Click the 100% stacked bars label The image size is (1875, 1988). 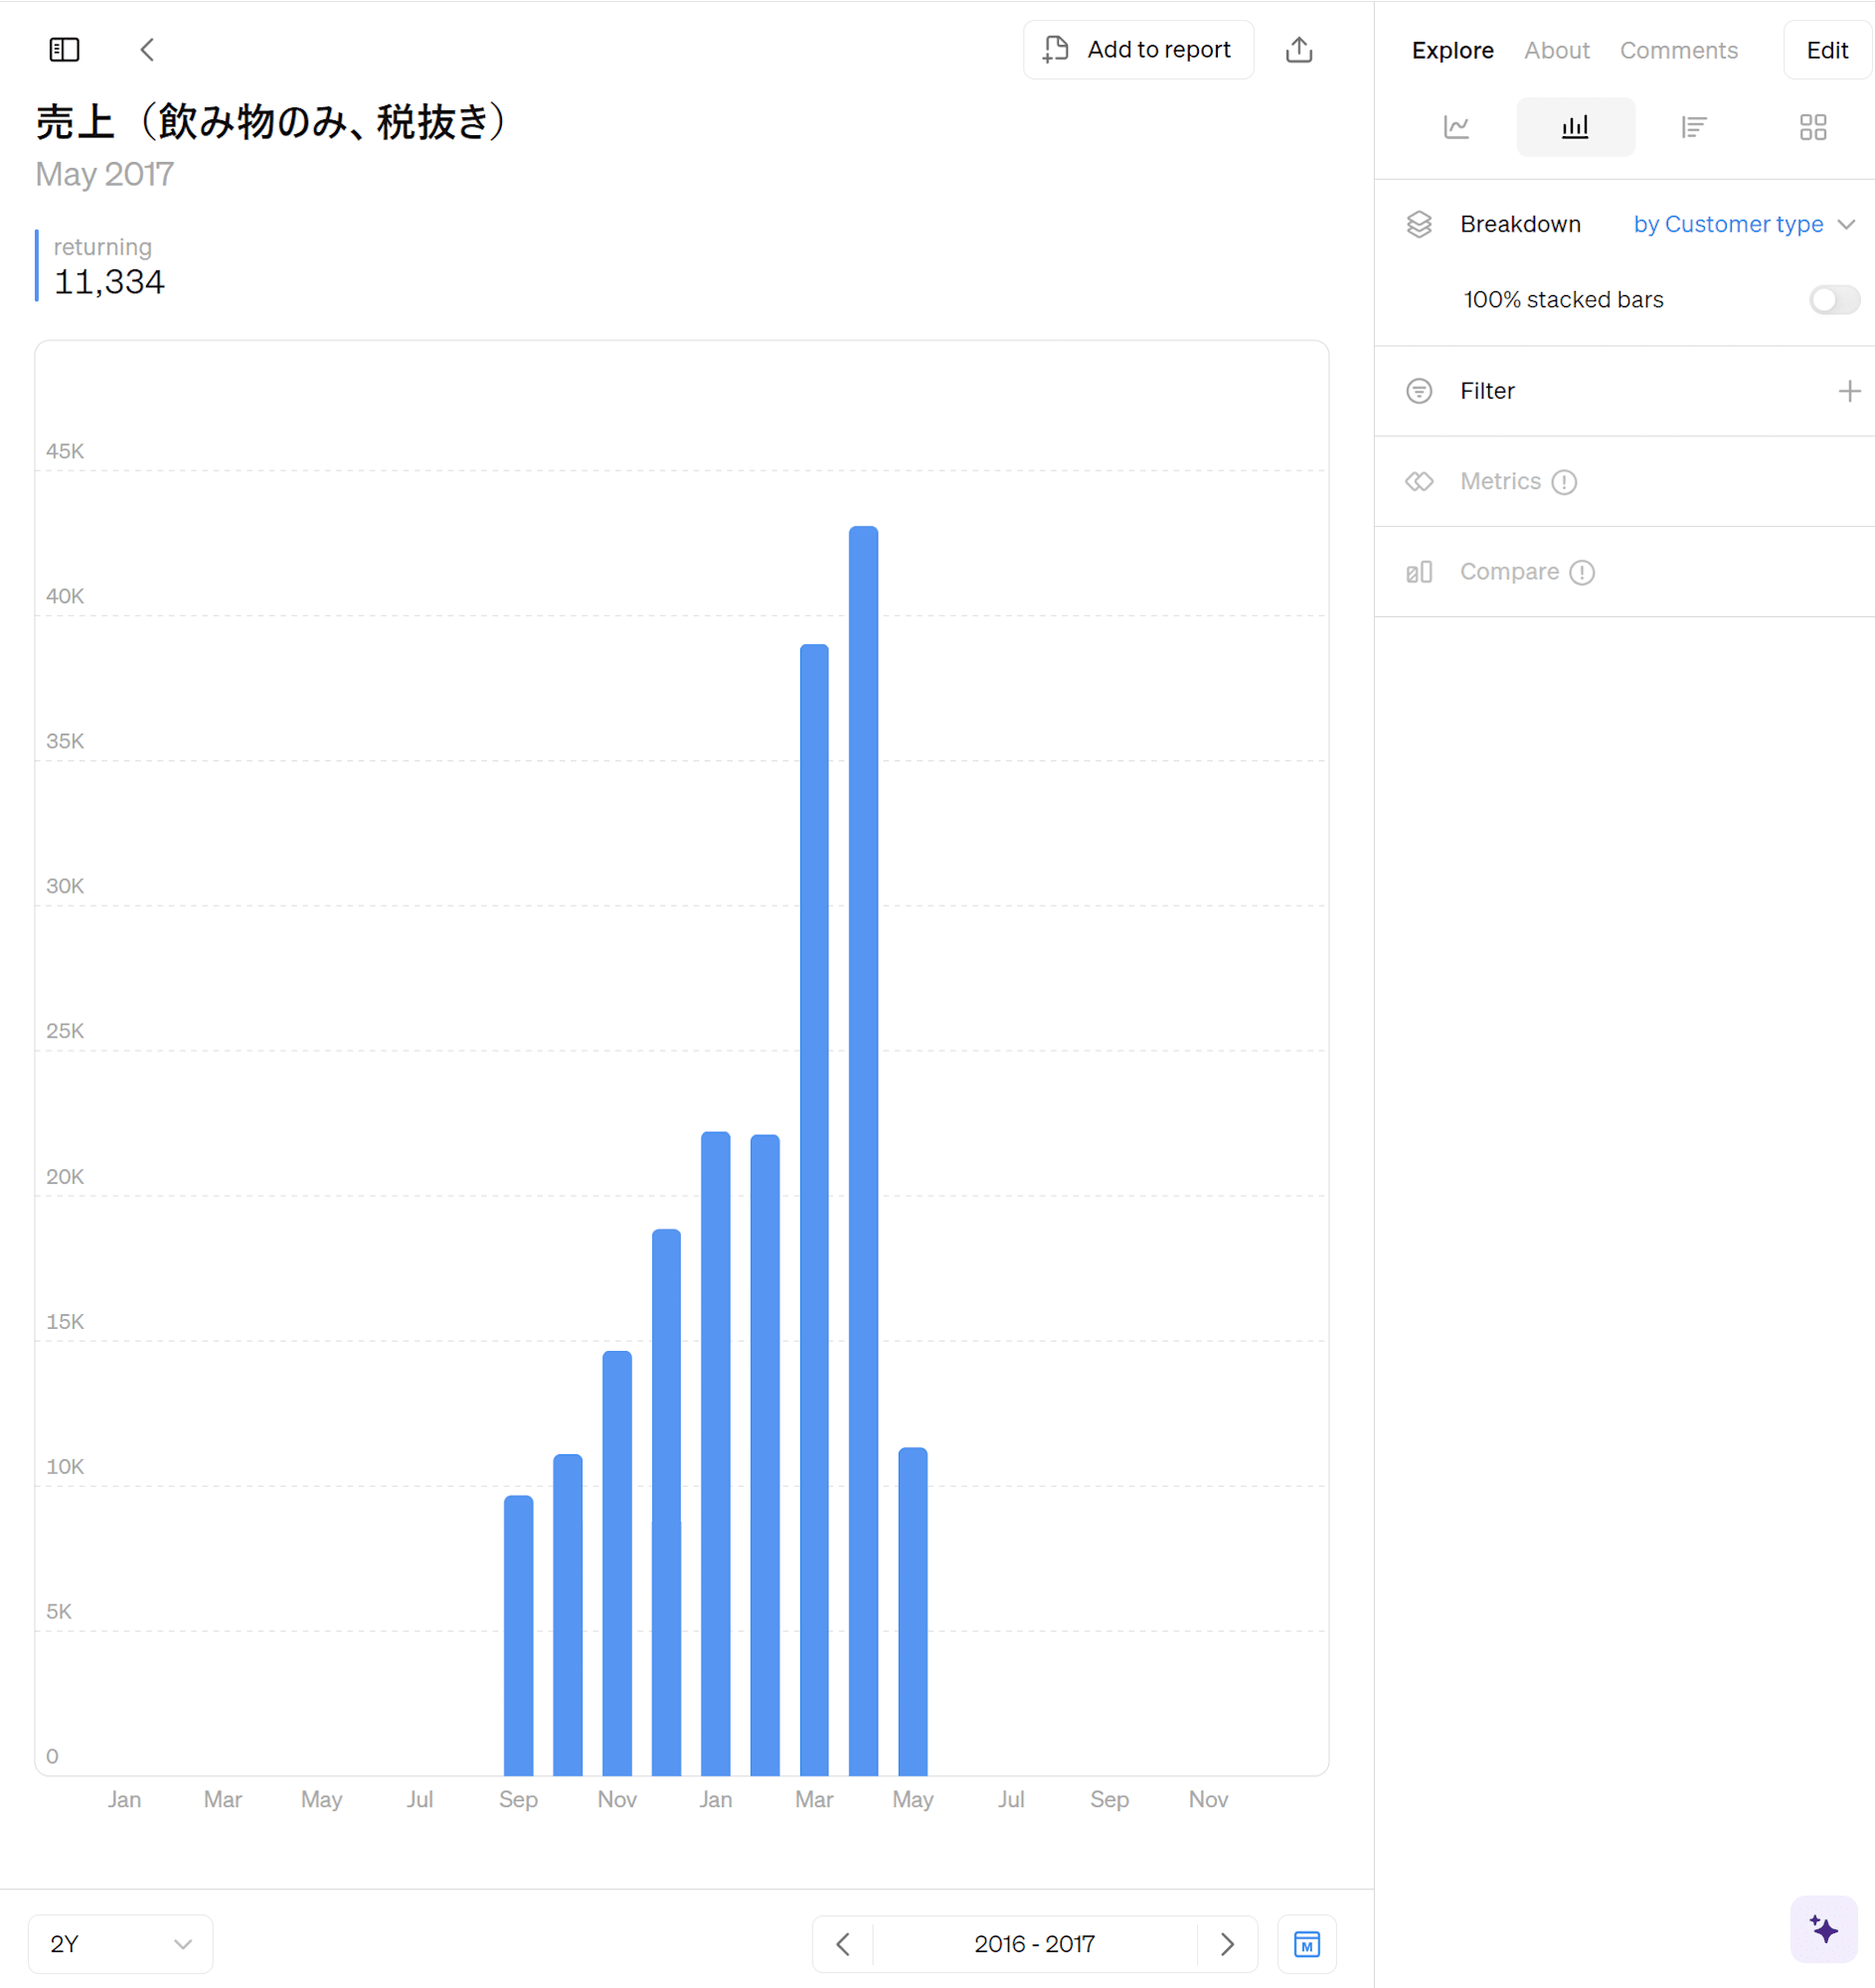(x=1563, y=299)
